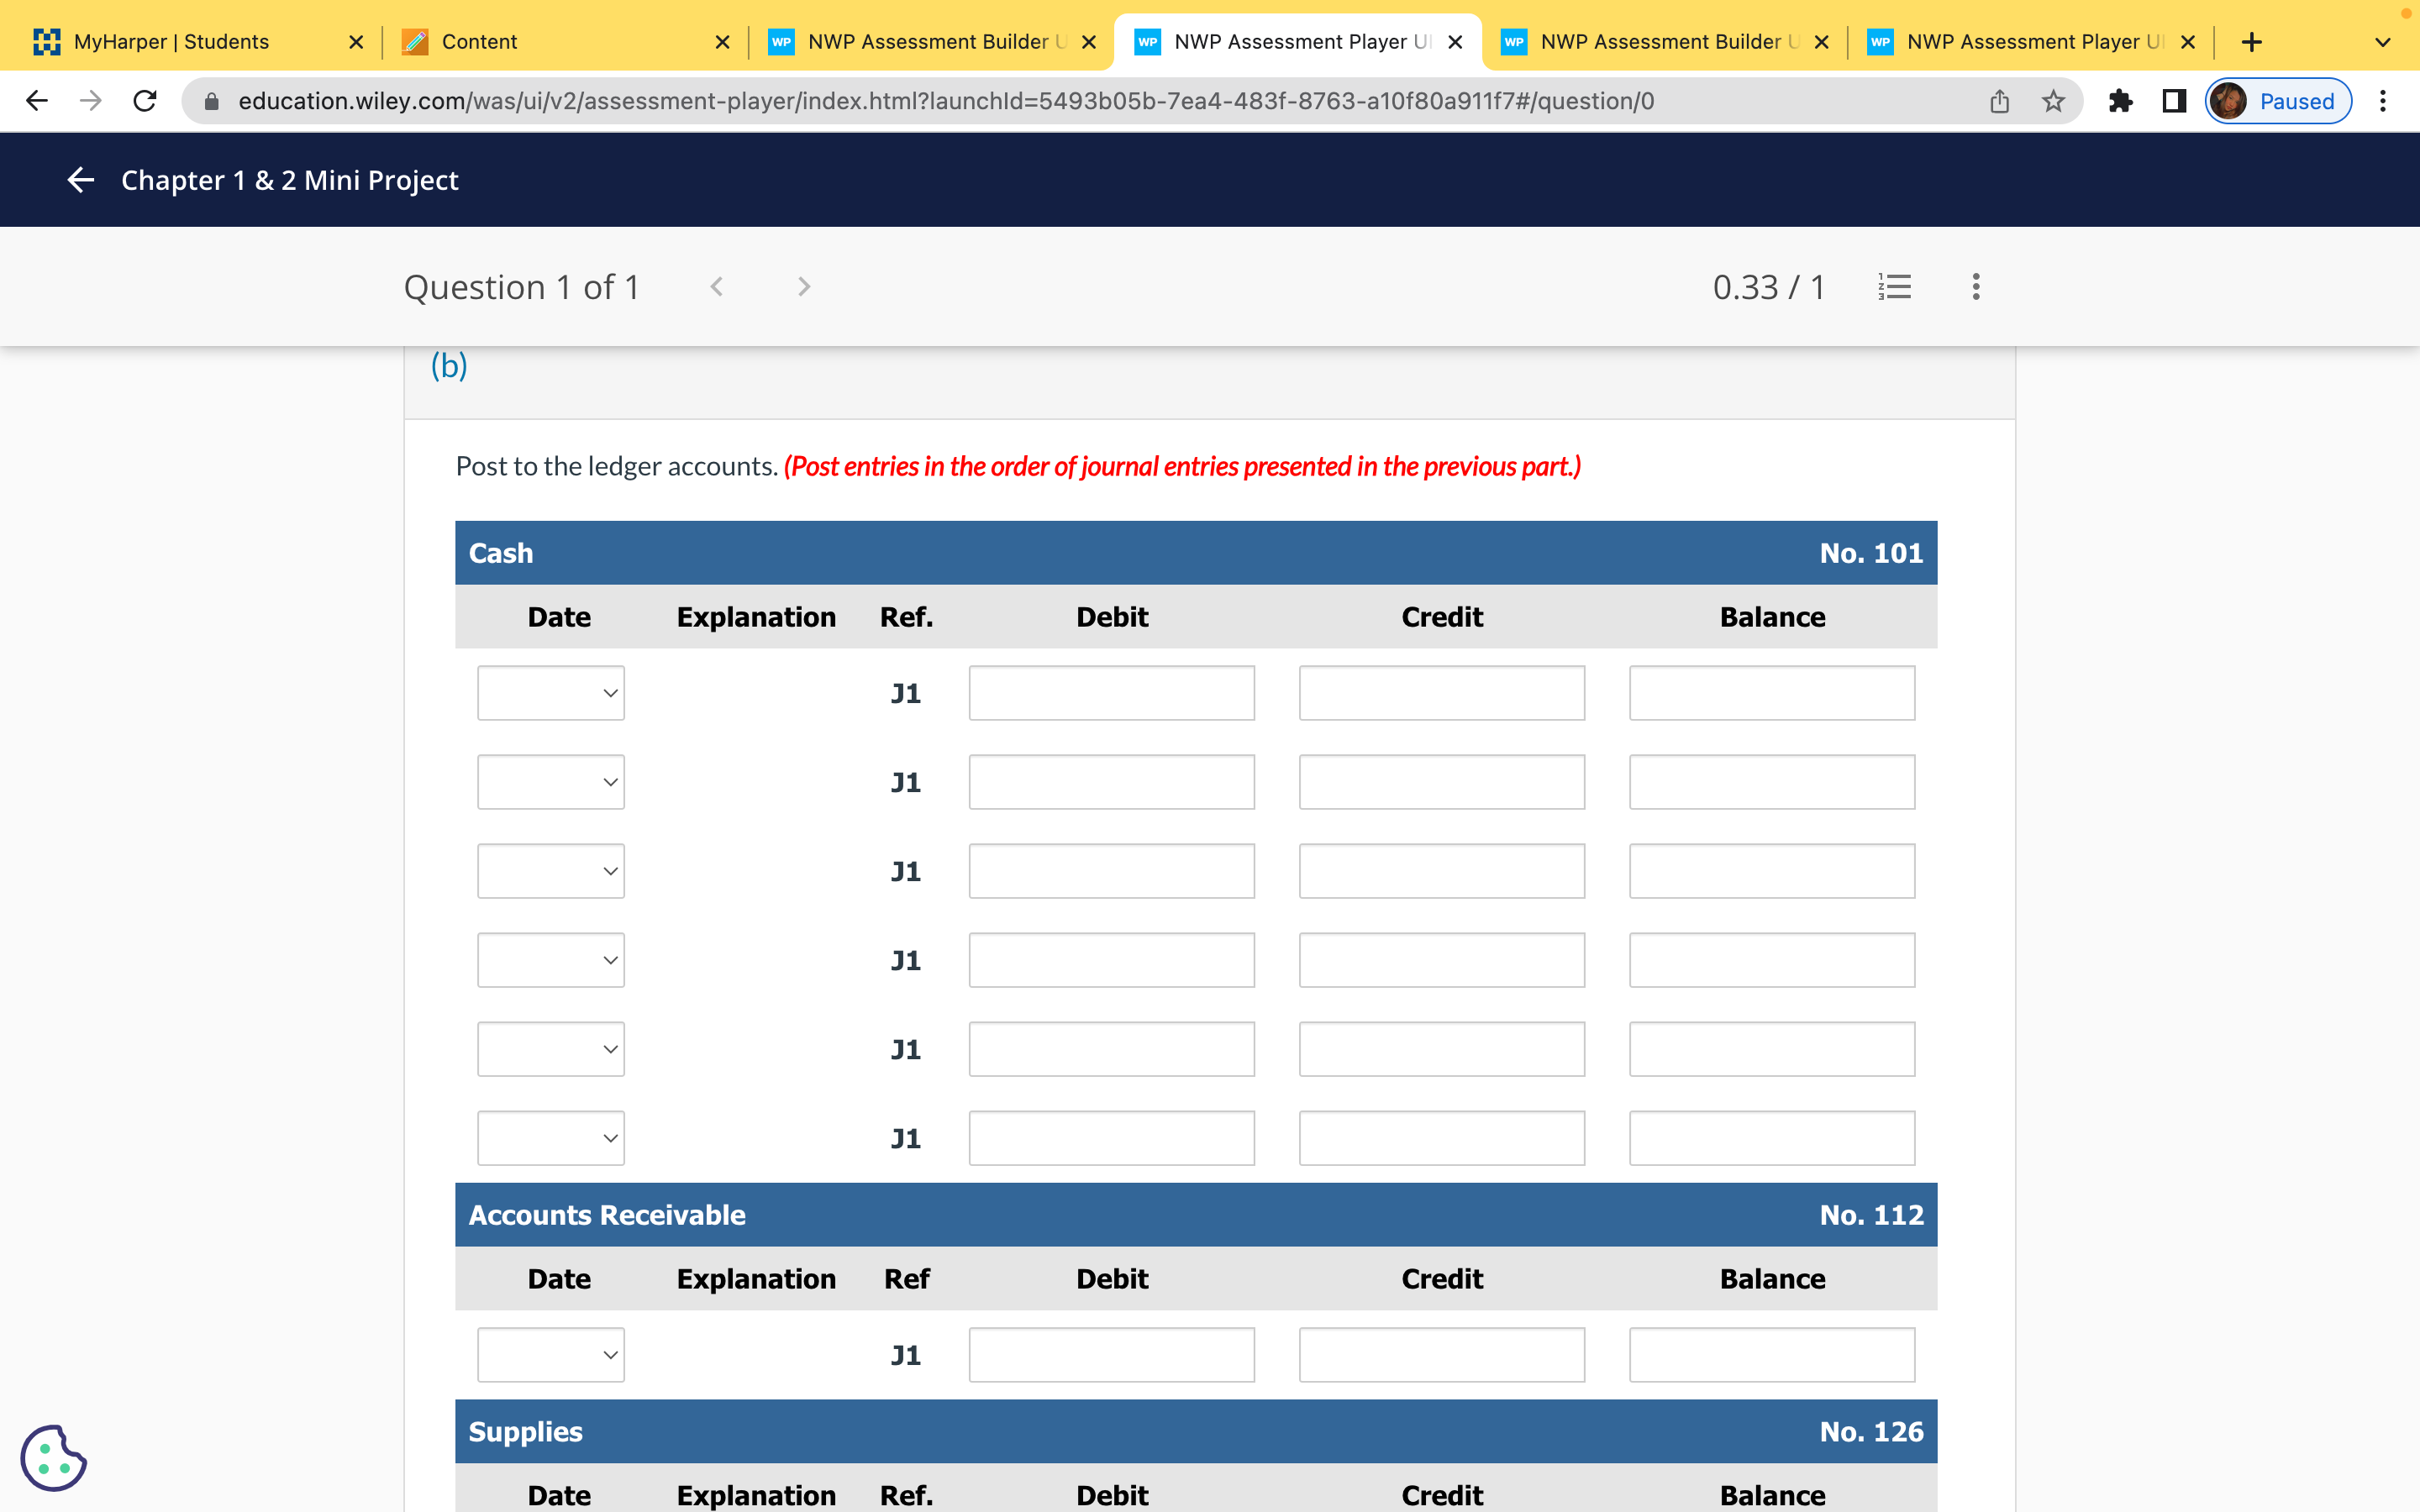
Task: Click the back arrow beside Chapter 1 & 2 Mini Project
Action: coord(80,180)
